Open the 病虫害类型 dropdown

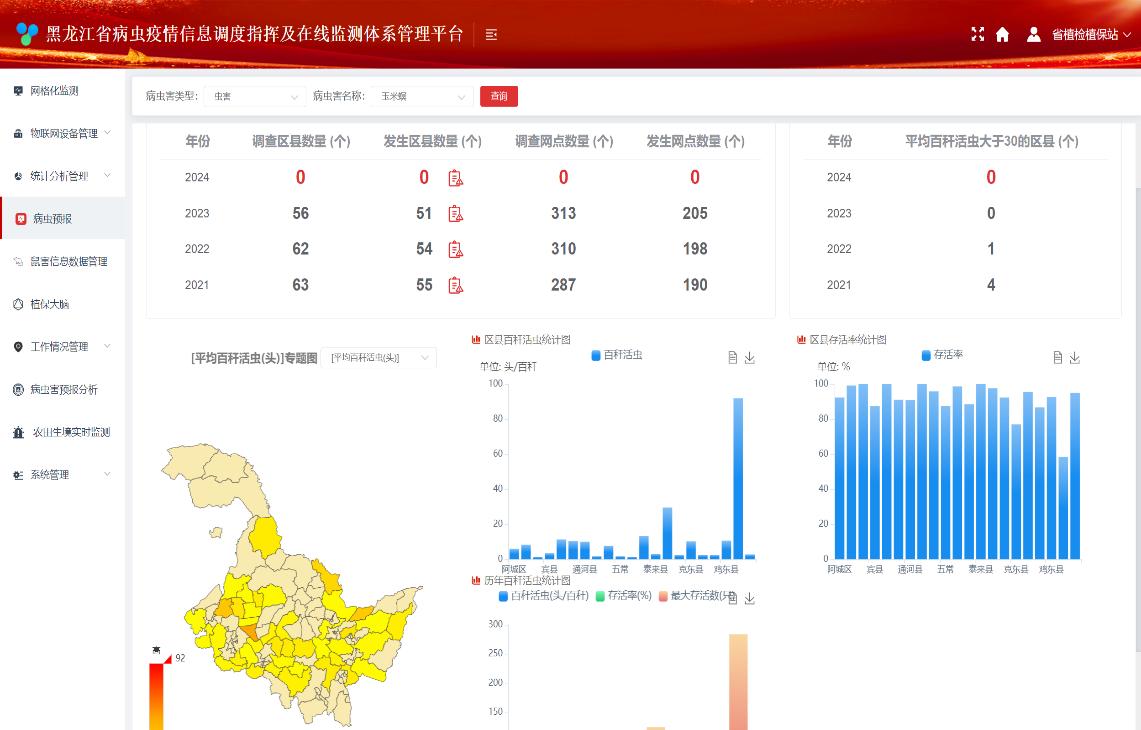point(255,96)
